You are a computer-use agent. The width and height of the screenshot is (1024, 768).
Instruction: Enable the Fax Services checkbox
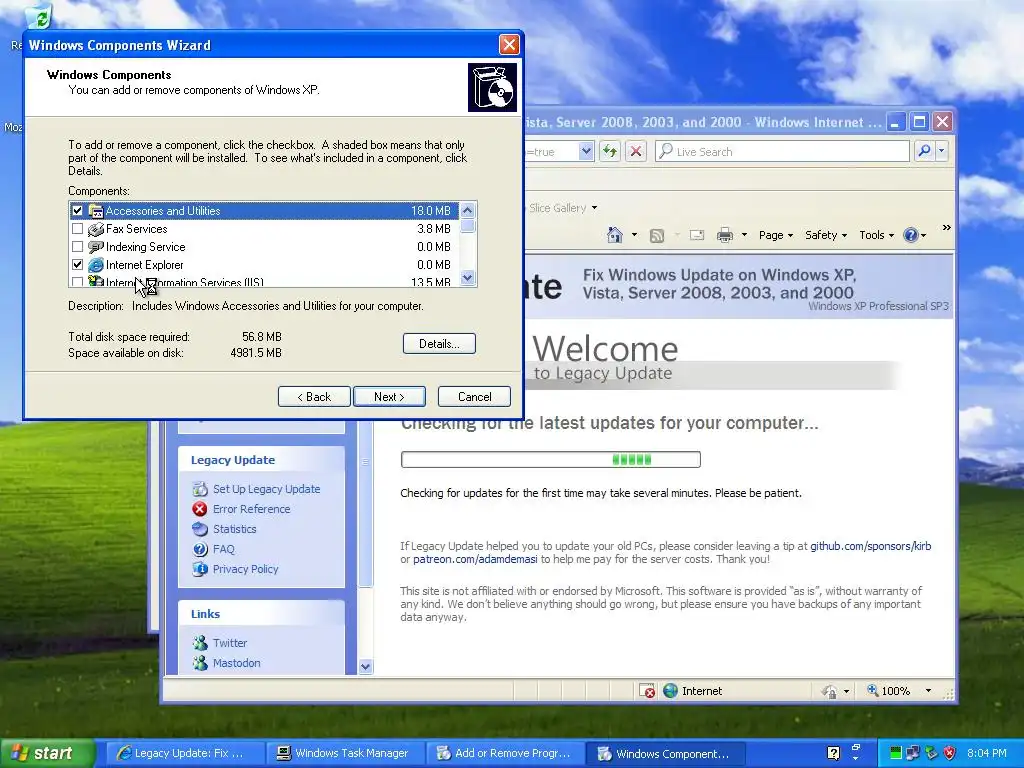coord(78,229)
